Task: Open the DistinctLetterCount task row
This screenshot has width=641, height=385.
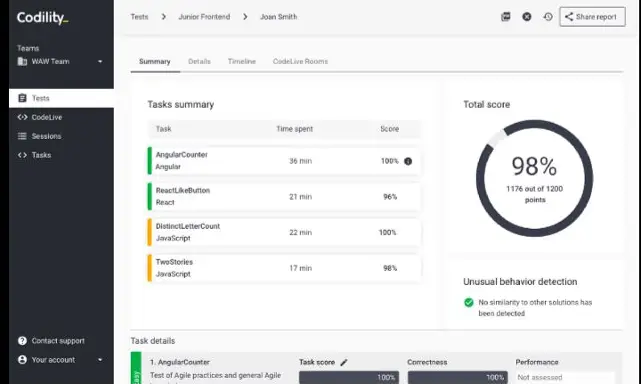Action: 284,232
